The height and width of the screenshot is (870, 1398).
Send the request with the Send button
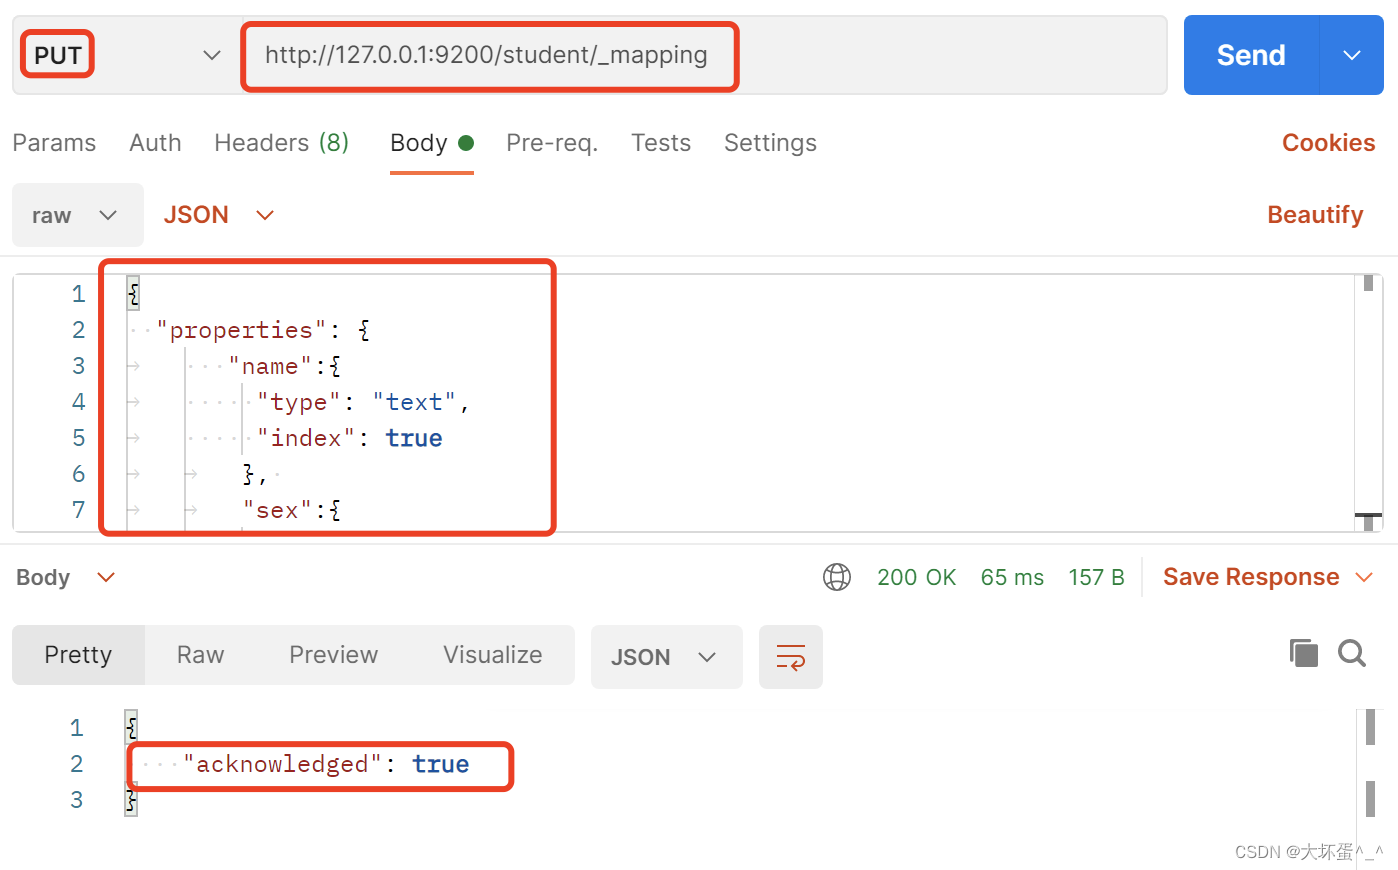pyautogui.click(x=1251, y=55)
